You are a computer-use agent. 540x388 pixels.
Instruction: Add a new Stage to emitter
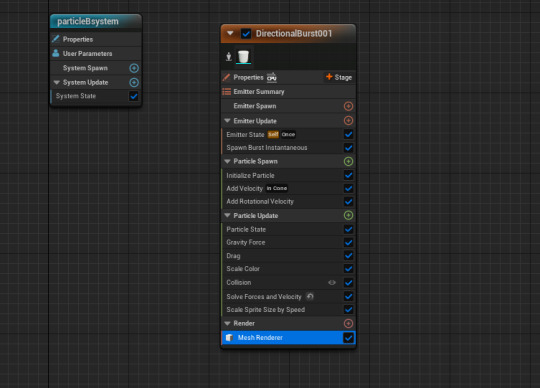point(339,77)
